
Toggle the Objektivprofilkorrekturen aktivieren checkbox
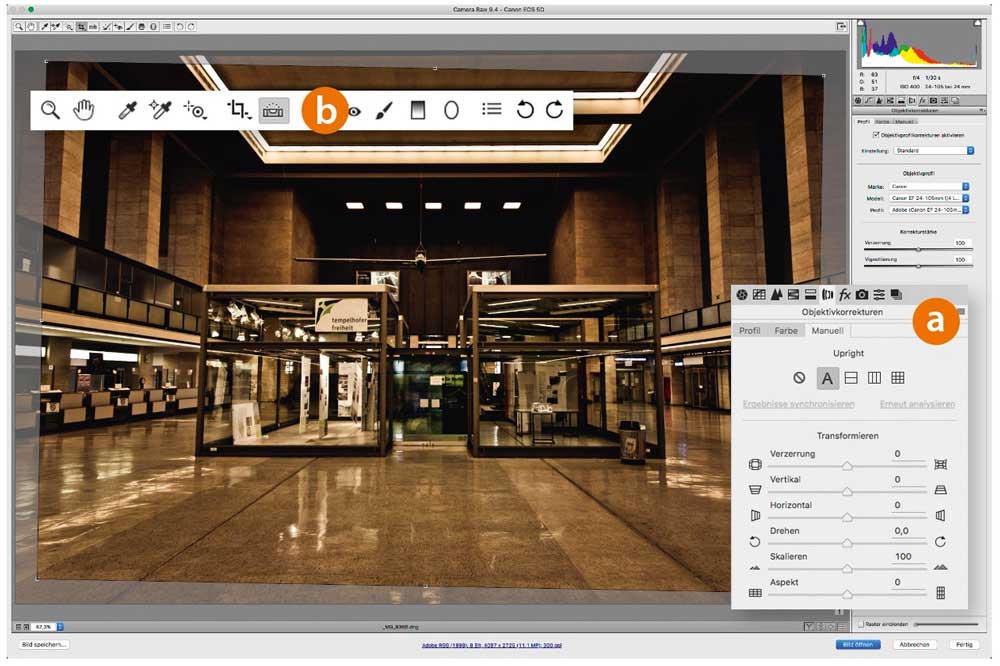coord(876,134)
